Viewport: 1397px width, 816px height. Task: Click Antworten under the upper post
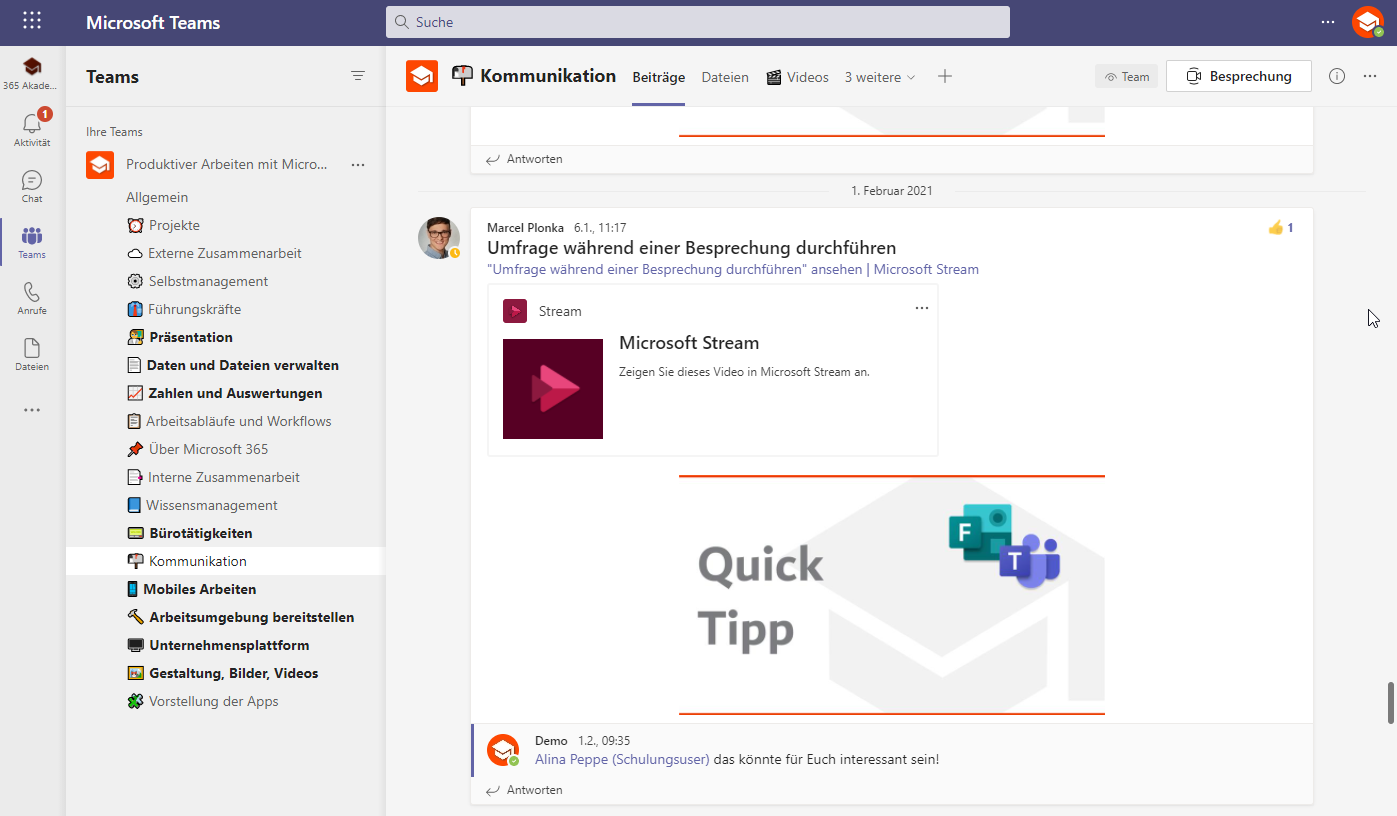[x=524, y=159]
